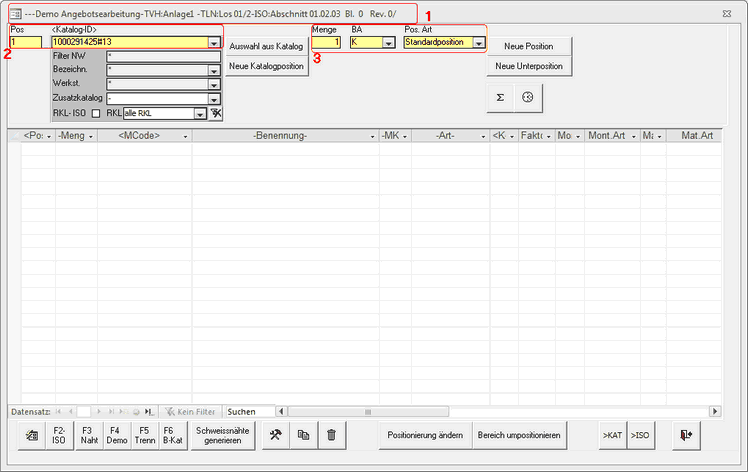Click the Benennung column header
This screenshot has height=472, width=748.
(280, 135)
